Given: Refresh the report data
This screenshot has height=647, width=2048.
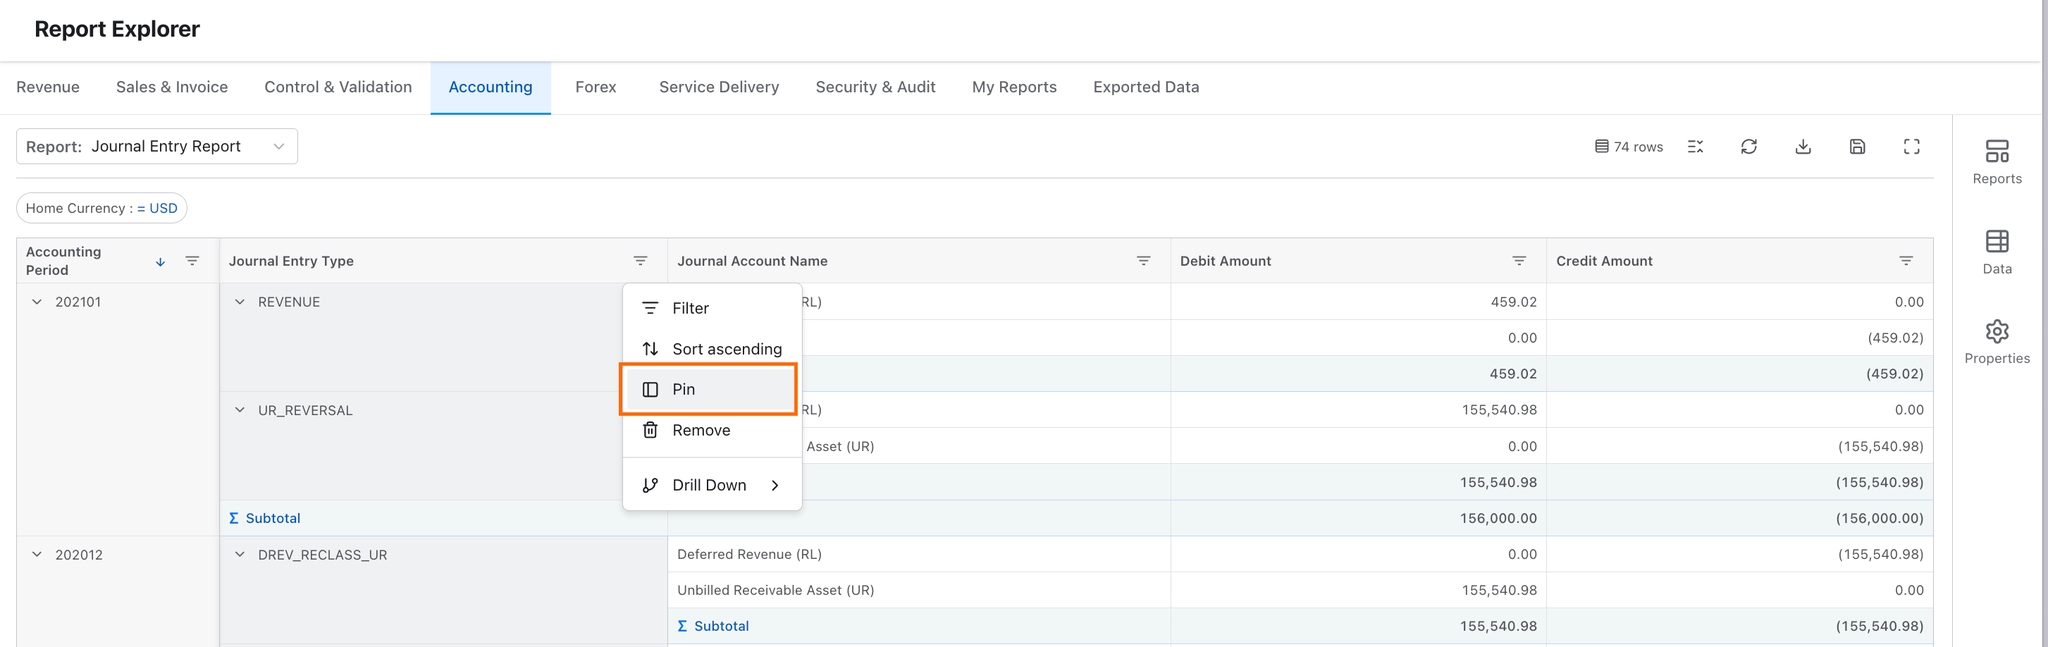Looking at the screenshot, I should pos(1749,147).
